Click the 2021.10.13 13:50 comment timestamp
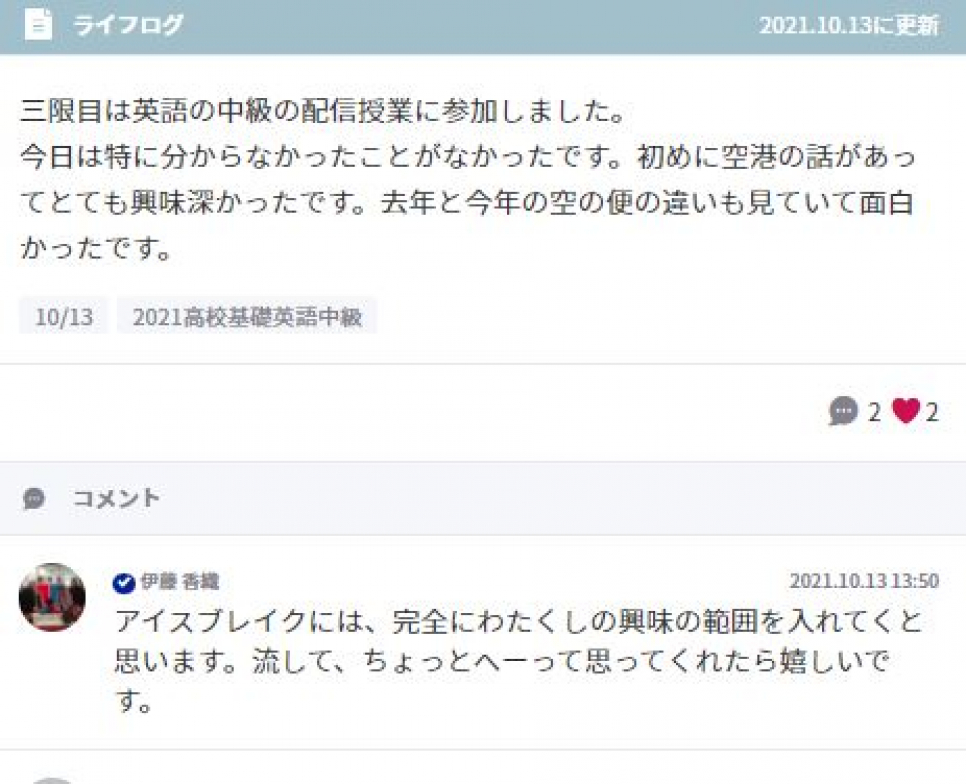 (x=864, y=581)
